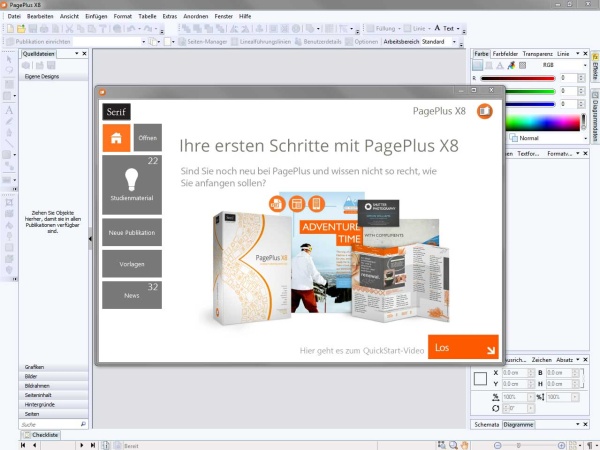Image resolution: width=600 pixels, height=450 pixels.
Task: Close the Quelldateien panel
Action: [x=85, y=54]
